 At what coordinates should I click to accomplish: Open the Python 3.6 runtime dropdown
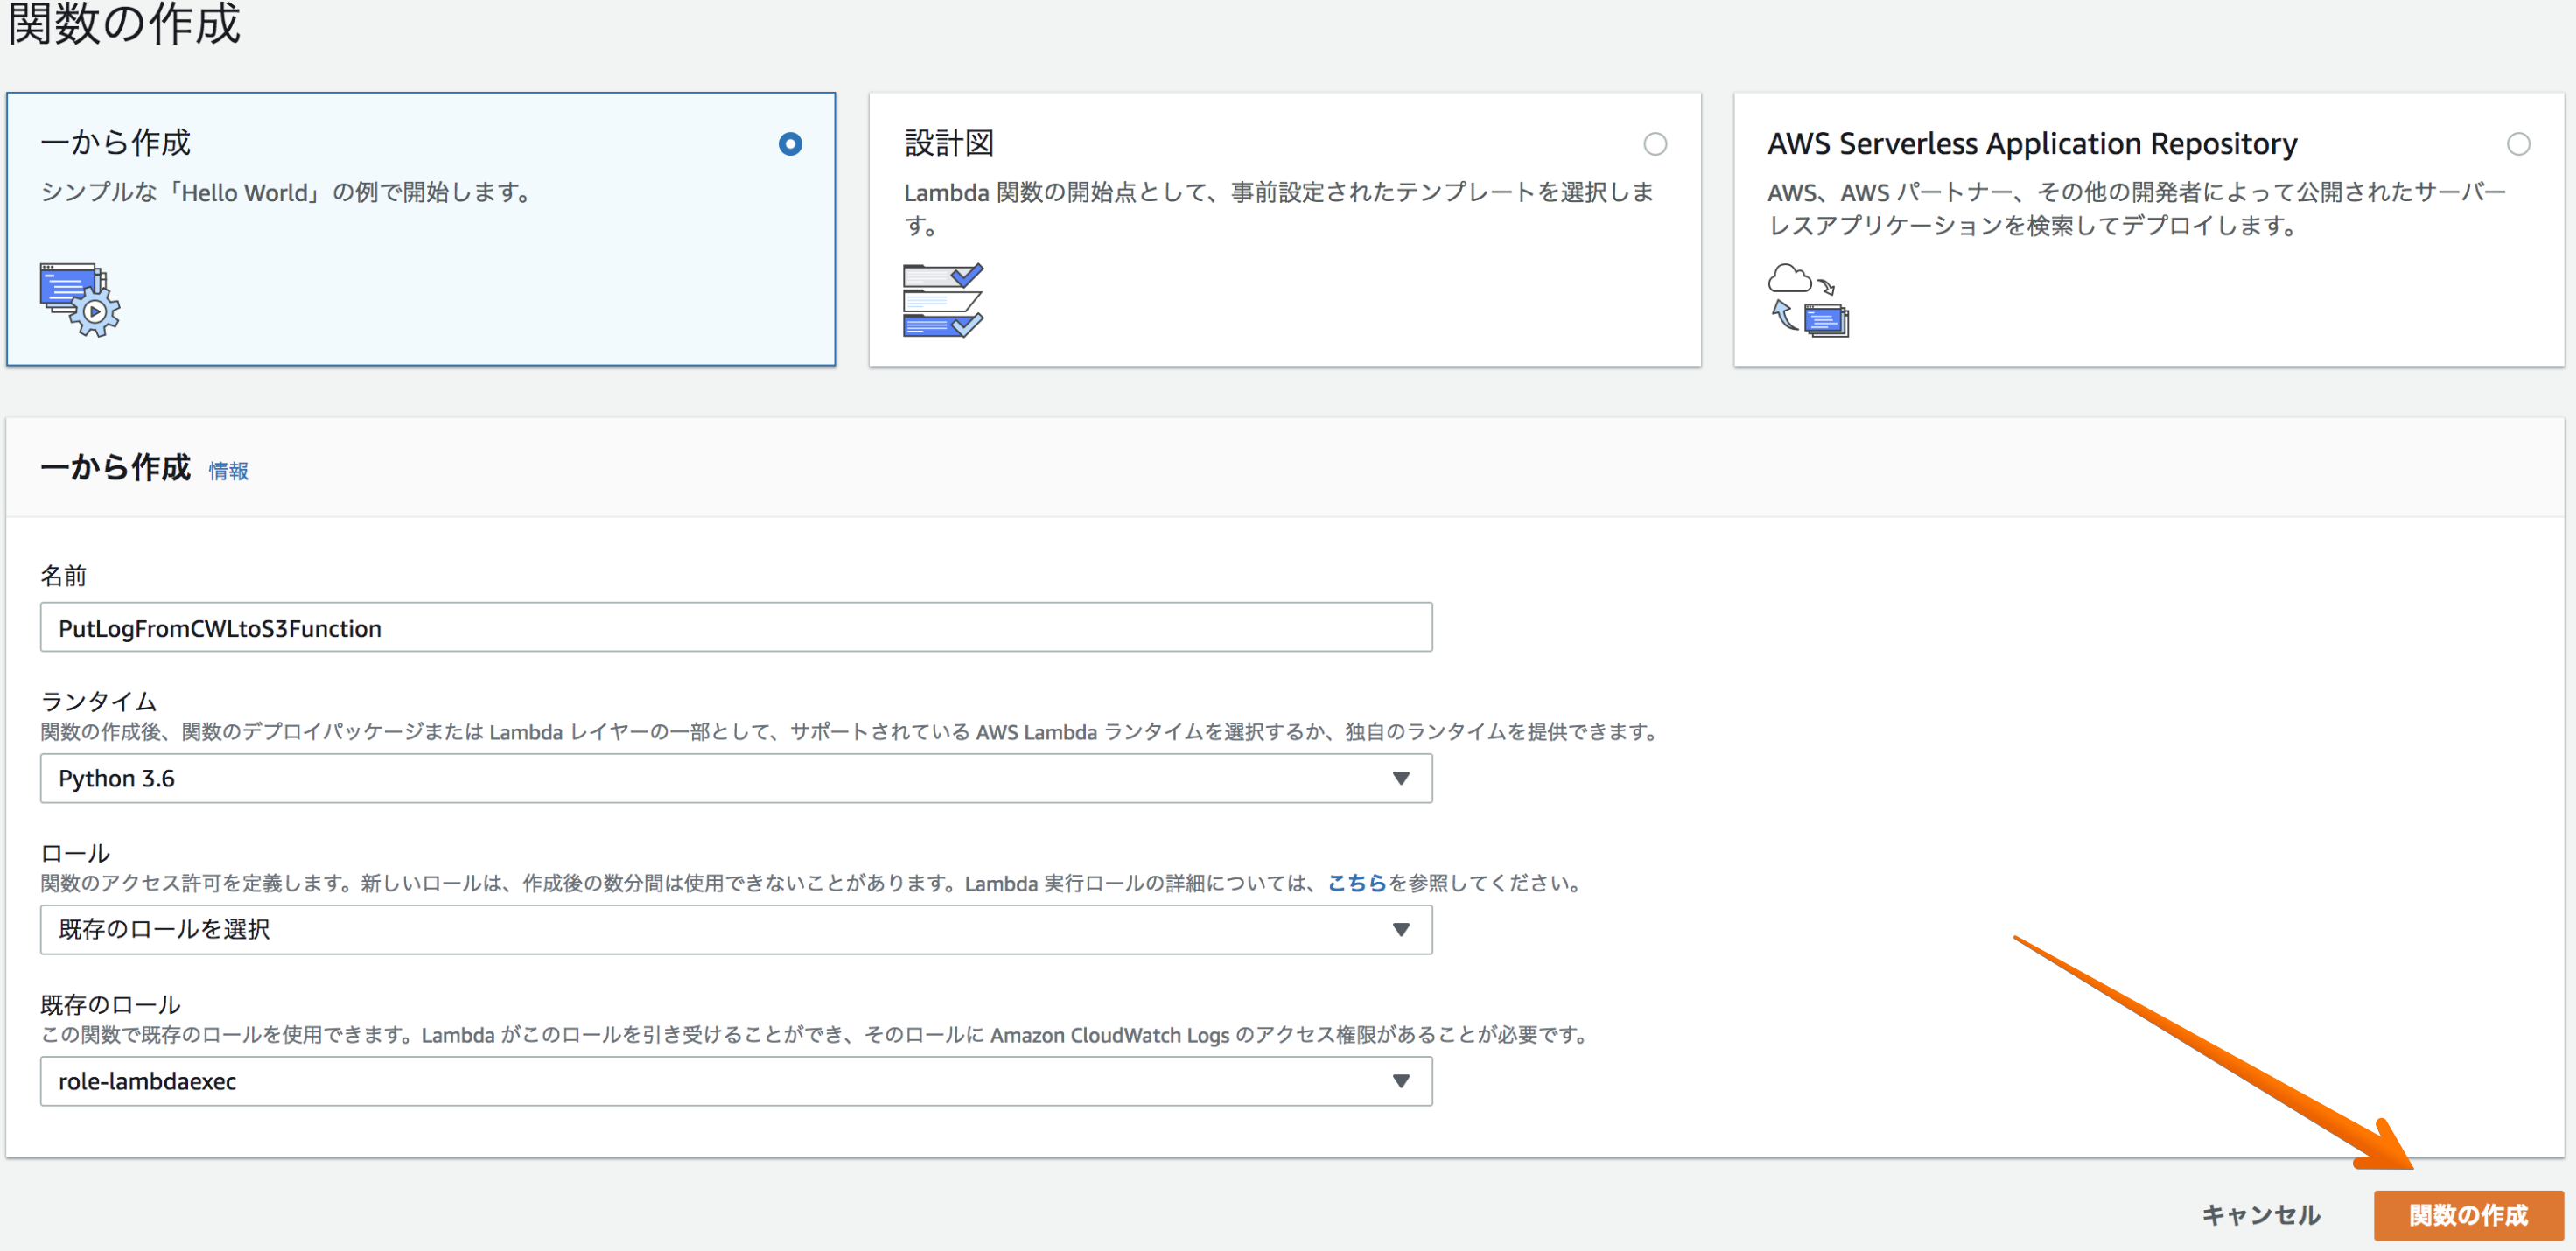[735, 778]
